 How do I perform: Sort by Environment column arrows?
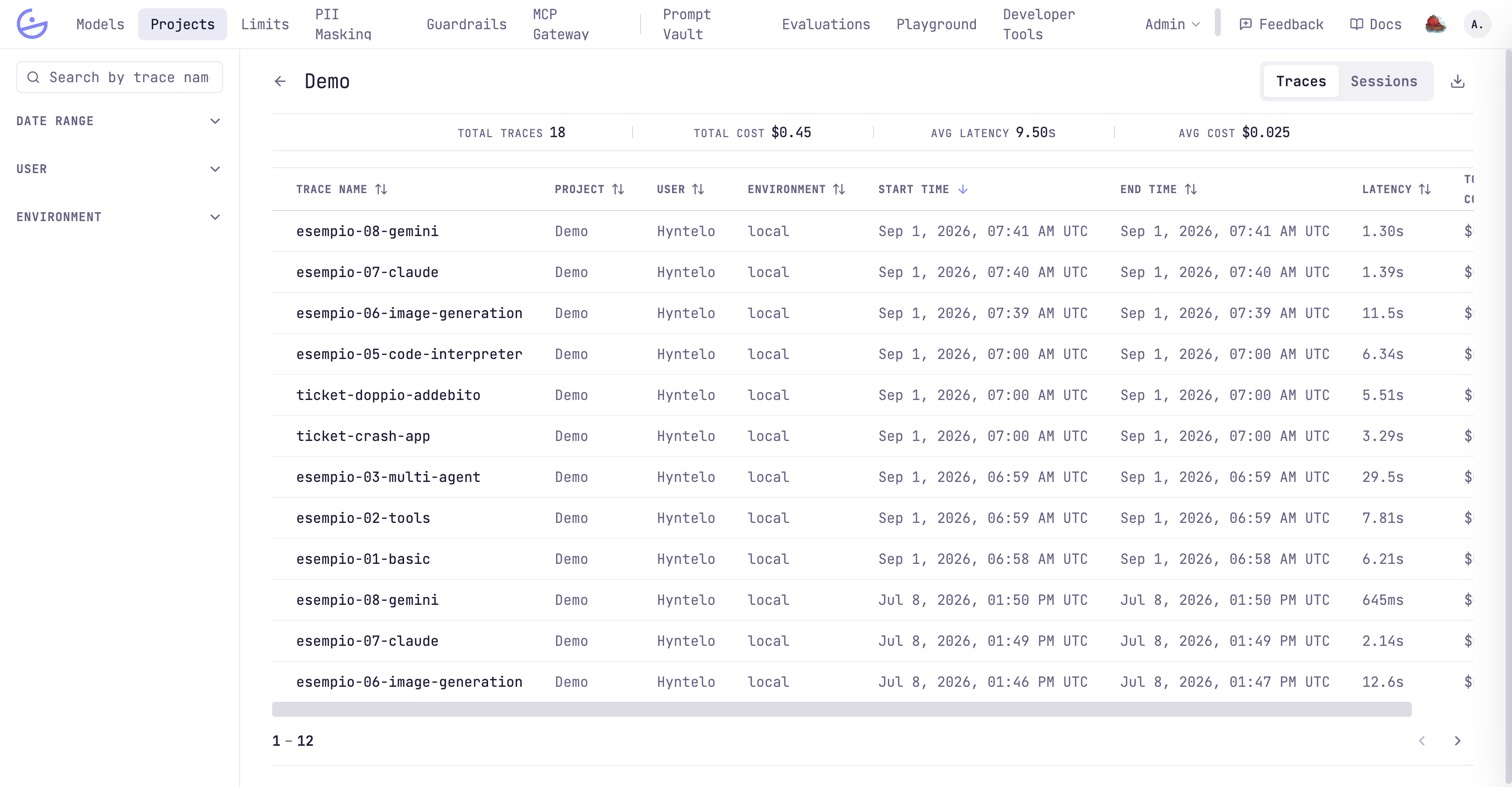tap(839, 189)
